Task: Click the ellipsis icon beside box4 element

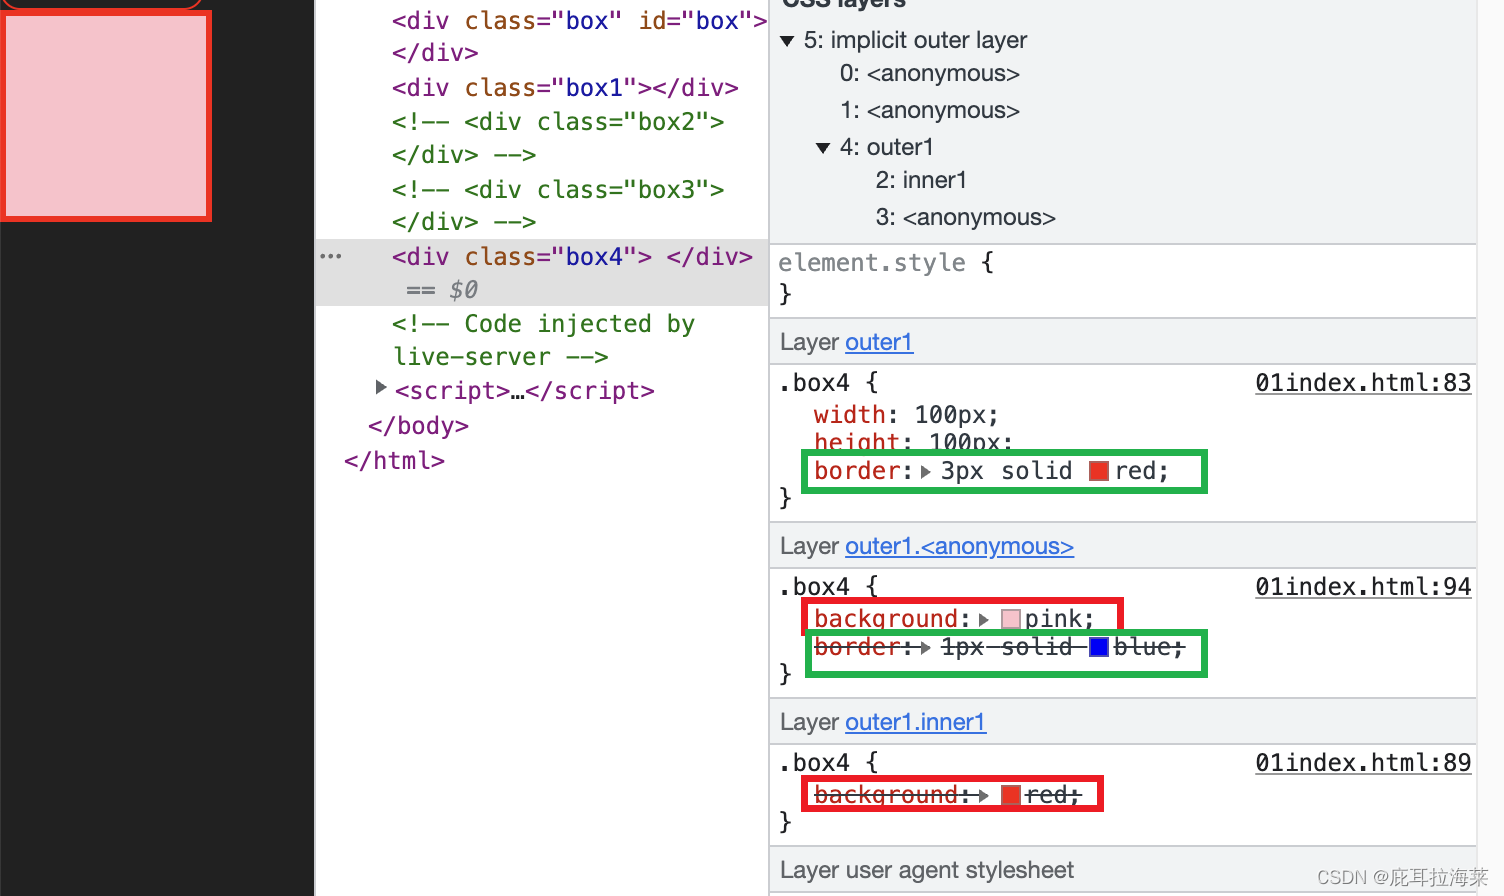Action: [331, 257]
